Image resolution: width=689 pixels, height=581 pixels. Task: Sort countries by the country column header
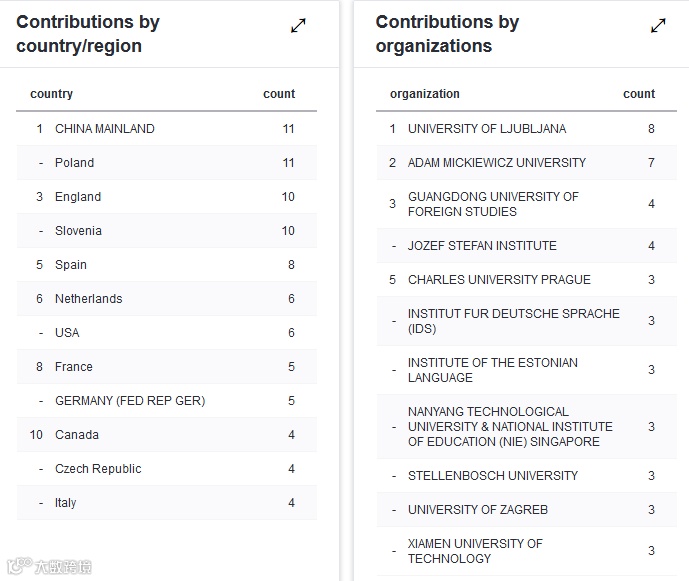(52, 94)
